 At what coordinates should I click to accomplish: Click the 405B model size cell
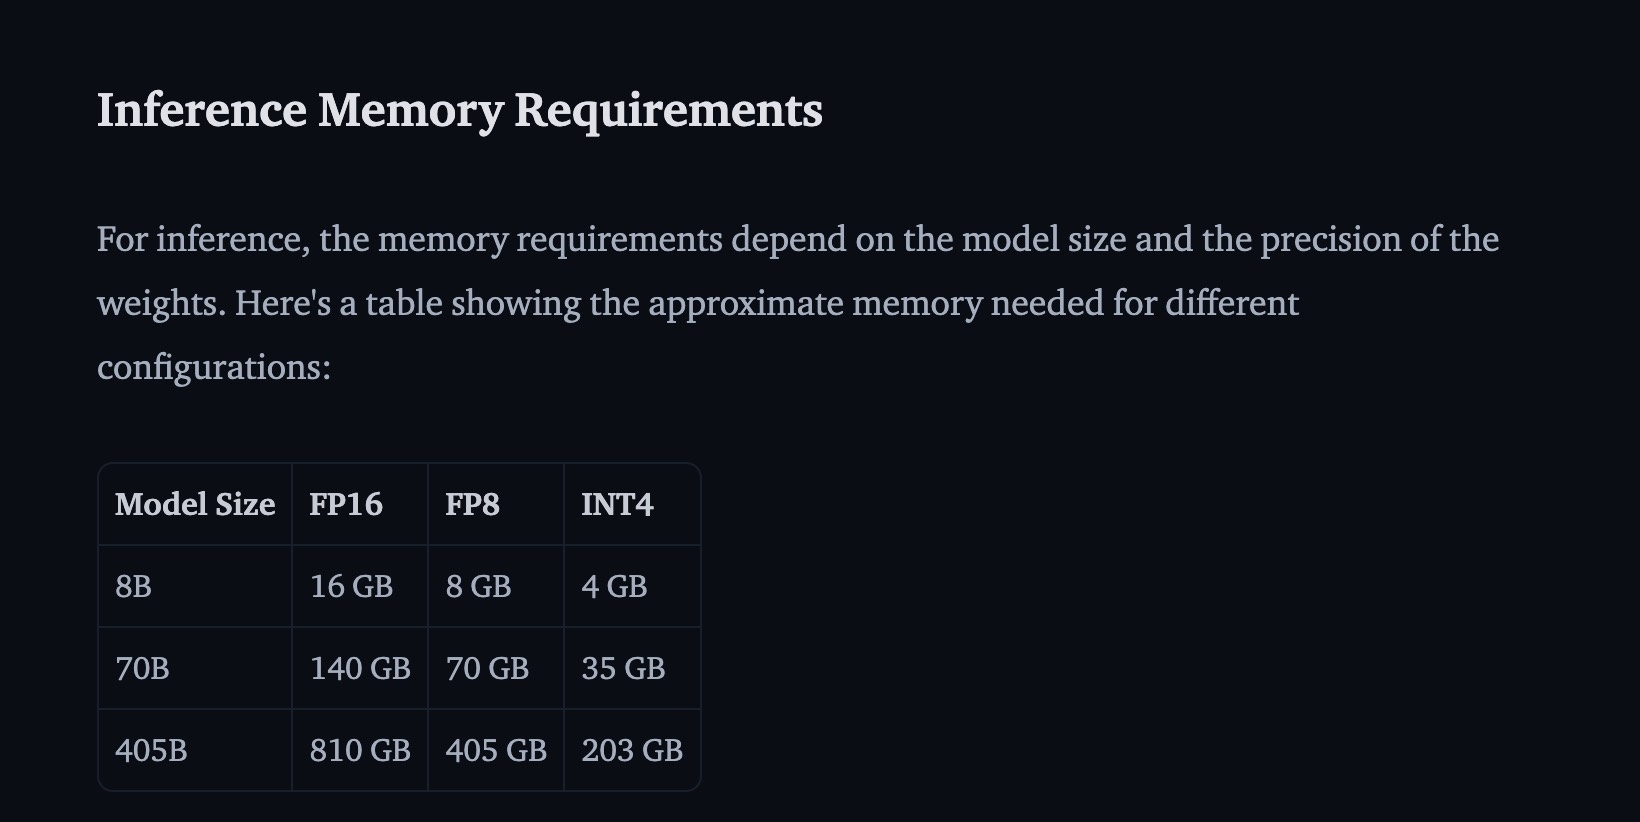coord(195,750)
